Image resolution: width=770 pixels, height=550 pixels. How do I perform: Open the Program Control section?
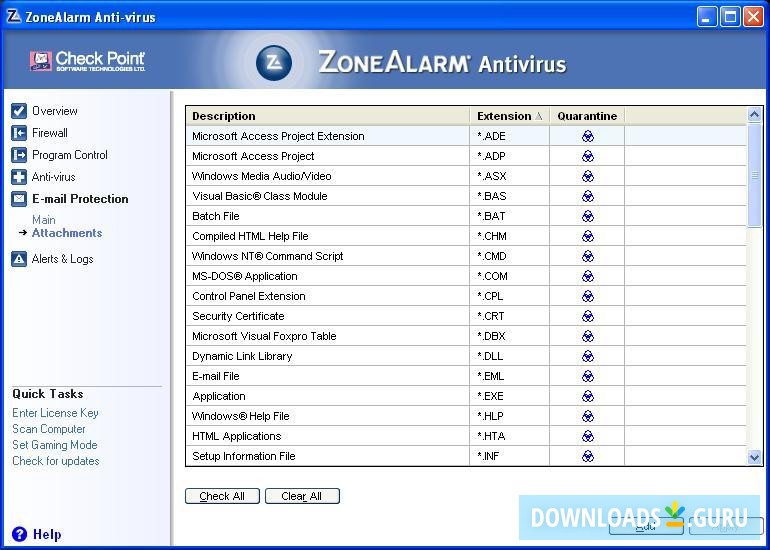(x=70, y=155)
